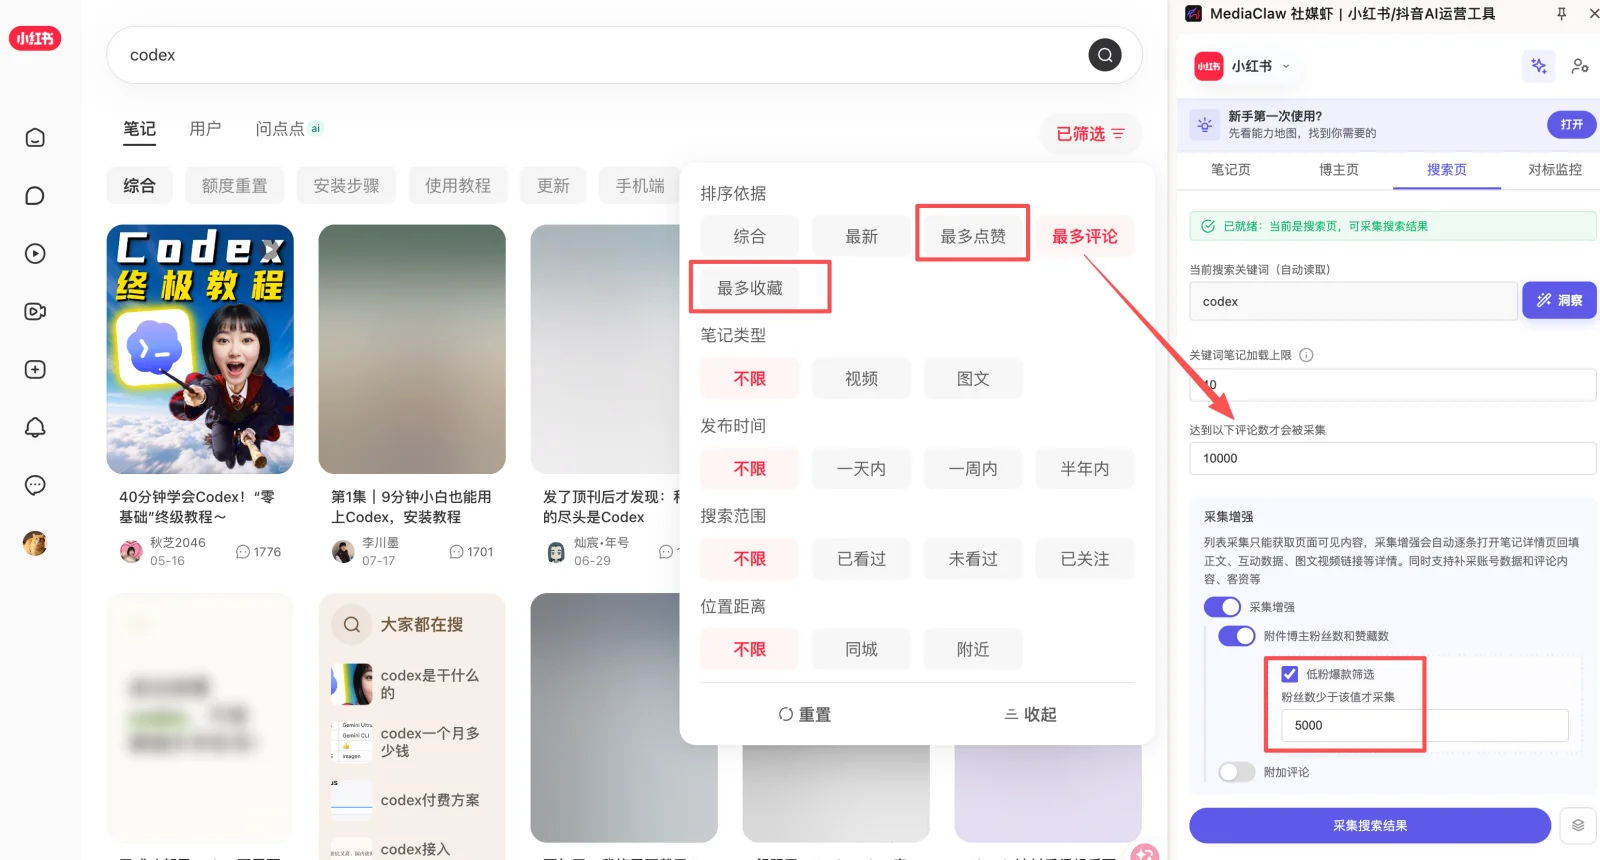Switch to the 问点点 AI tab
Image resolution: width=1600 pixels, height=860 pixels.
[x=288, y=129]
